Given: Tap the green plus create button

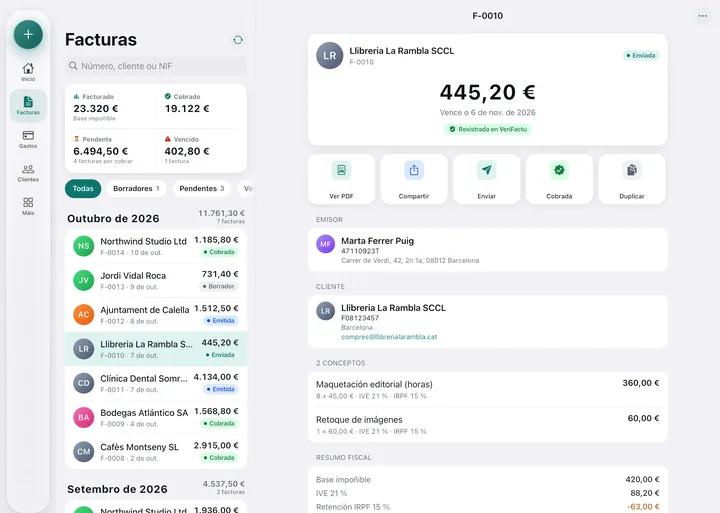Looking at the screenshot, I should coord(28,34).
